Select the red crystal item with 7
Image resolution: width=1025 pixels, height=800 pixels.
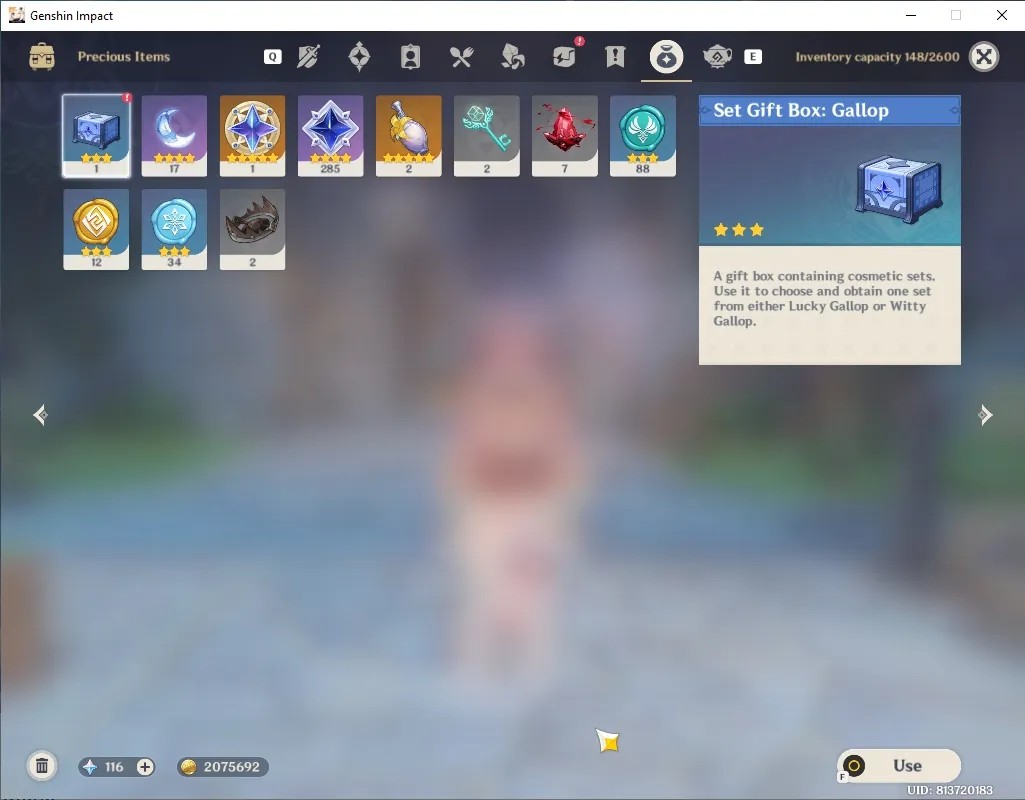[565, 136]
